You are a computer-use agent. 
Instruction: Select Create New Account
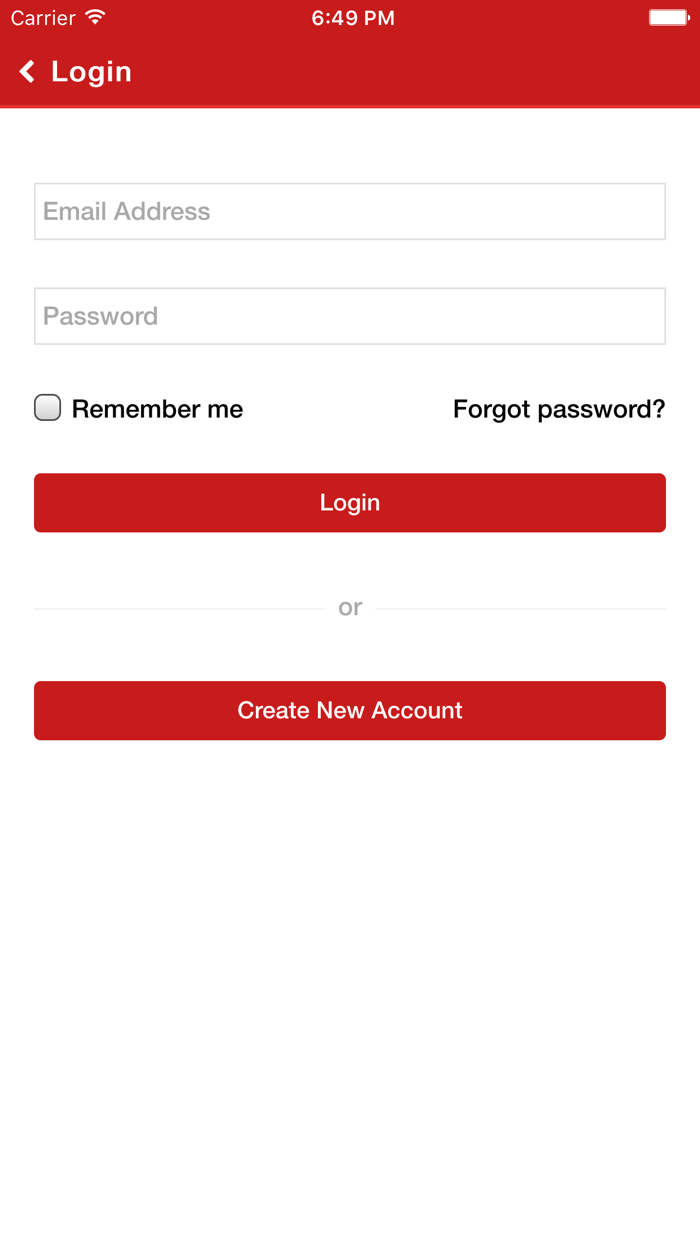click(x=350, y=710)
